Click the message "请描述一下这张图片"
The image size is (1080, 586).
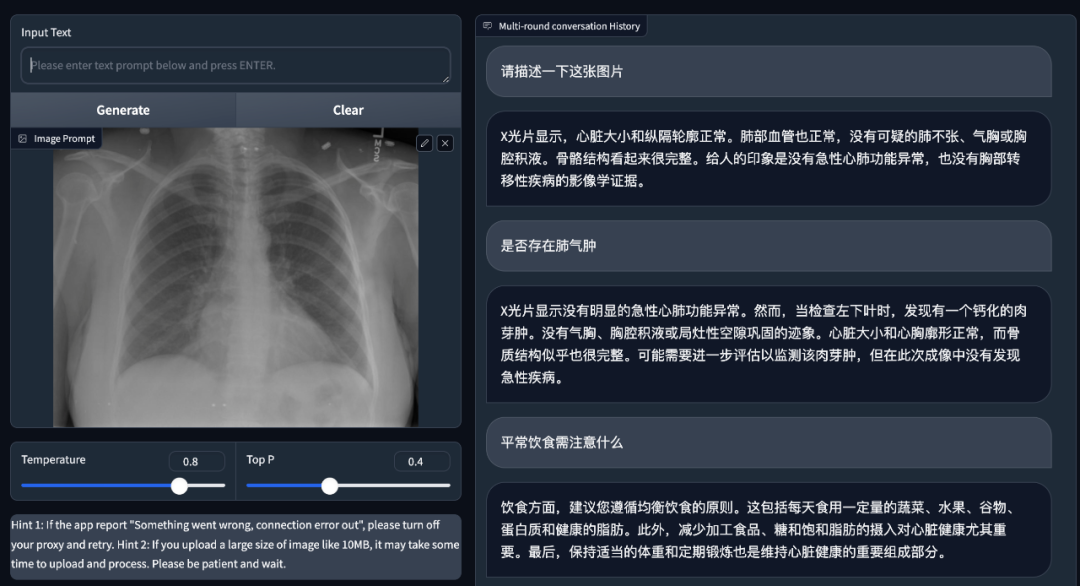coord(769,72)
